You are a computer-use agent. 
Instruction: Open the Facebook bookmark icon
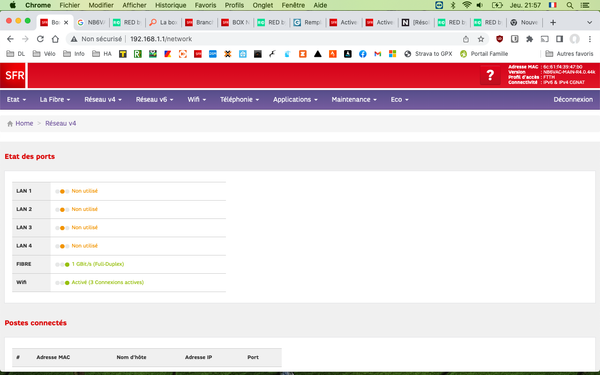coord(362,54)
